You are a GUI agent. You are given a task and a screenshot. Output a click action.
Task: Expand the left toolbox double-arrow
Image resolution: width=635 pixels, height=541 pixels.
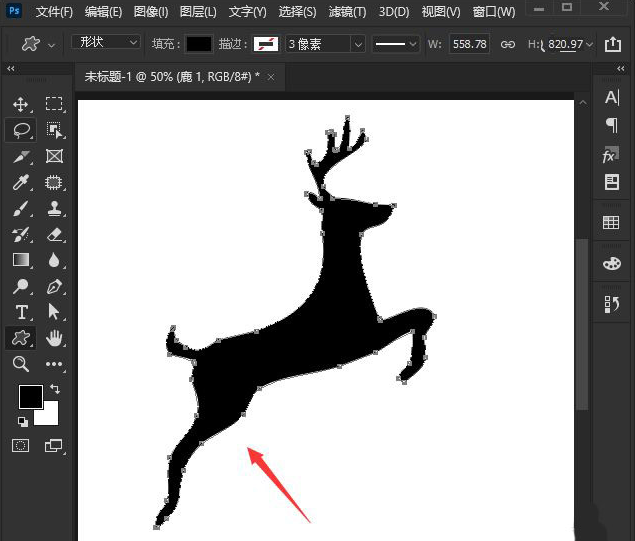tap(11, 69)
